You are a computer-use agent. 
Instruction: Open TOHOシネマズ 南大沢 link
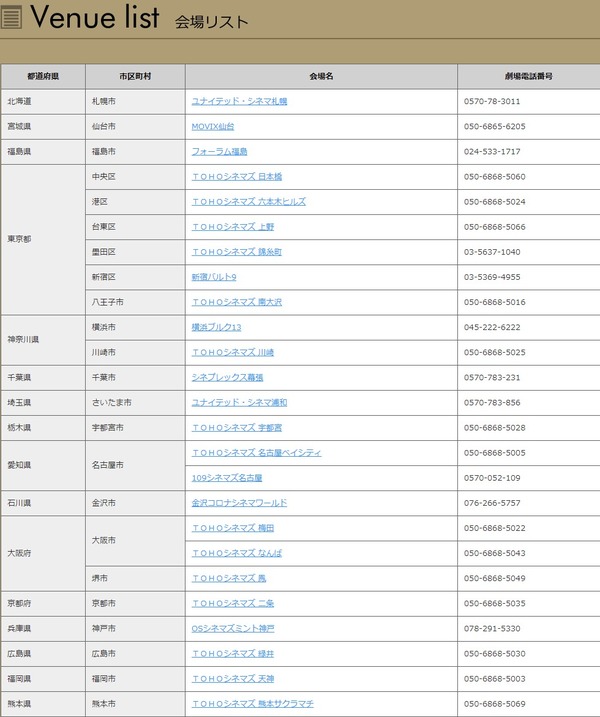pos(237,302)
